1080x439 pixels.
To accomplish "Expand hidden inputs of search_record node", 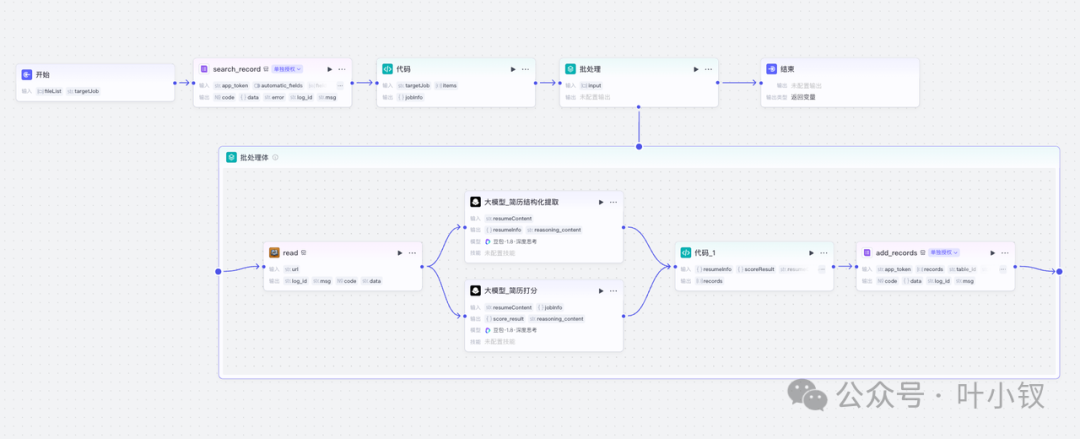I will [340, 85].
